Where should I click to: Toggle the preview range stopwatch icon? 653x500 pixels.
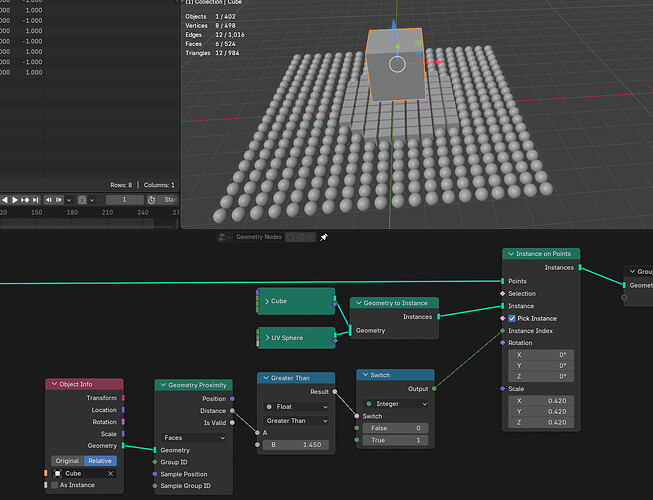[151, 200]
